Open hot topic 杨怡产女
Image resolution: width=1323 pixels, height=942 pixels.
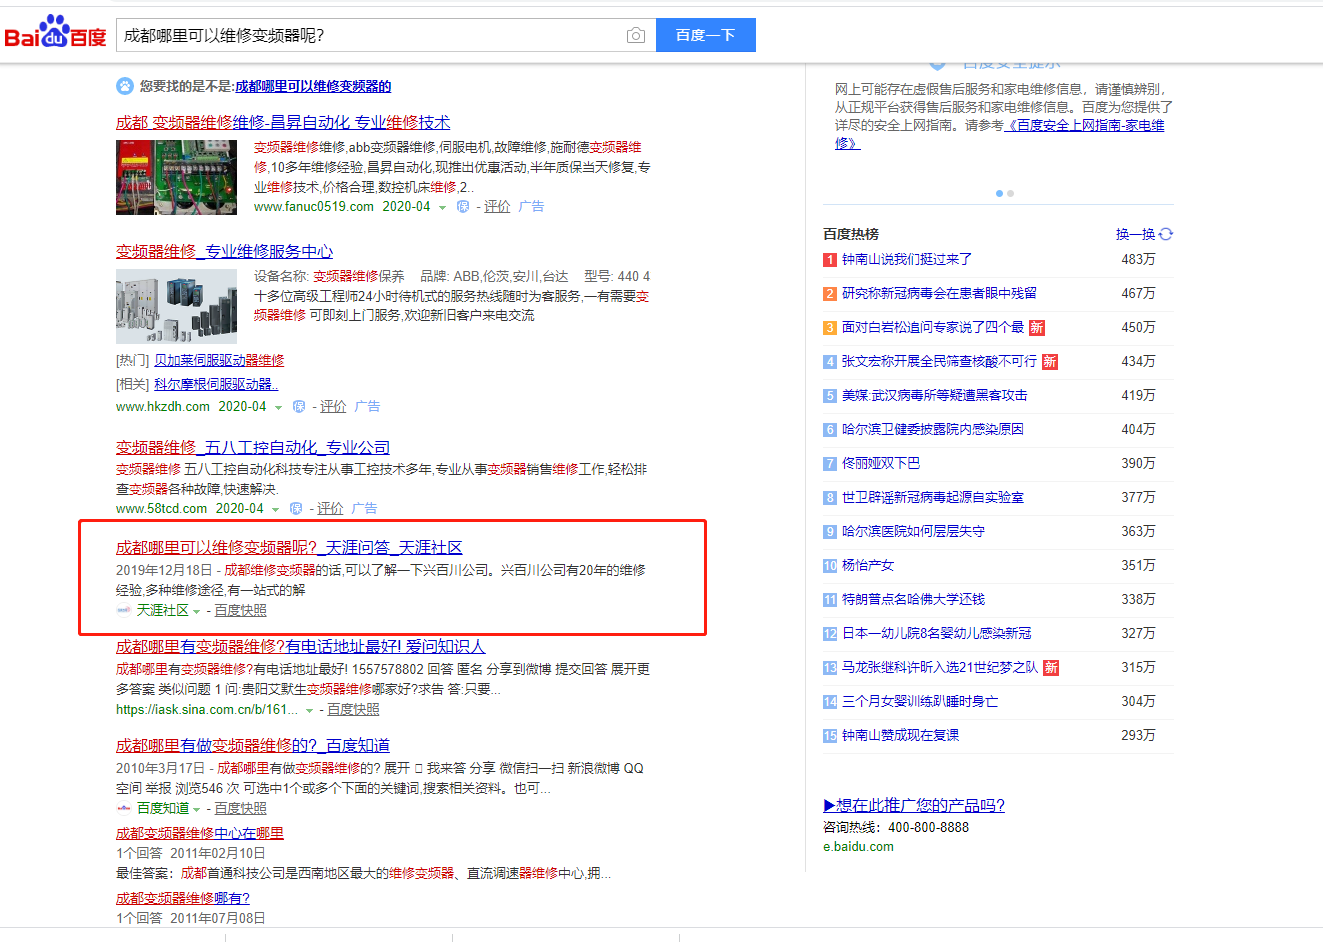pyautogui.click(x=868, y=565)
